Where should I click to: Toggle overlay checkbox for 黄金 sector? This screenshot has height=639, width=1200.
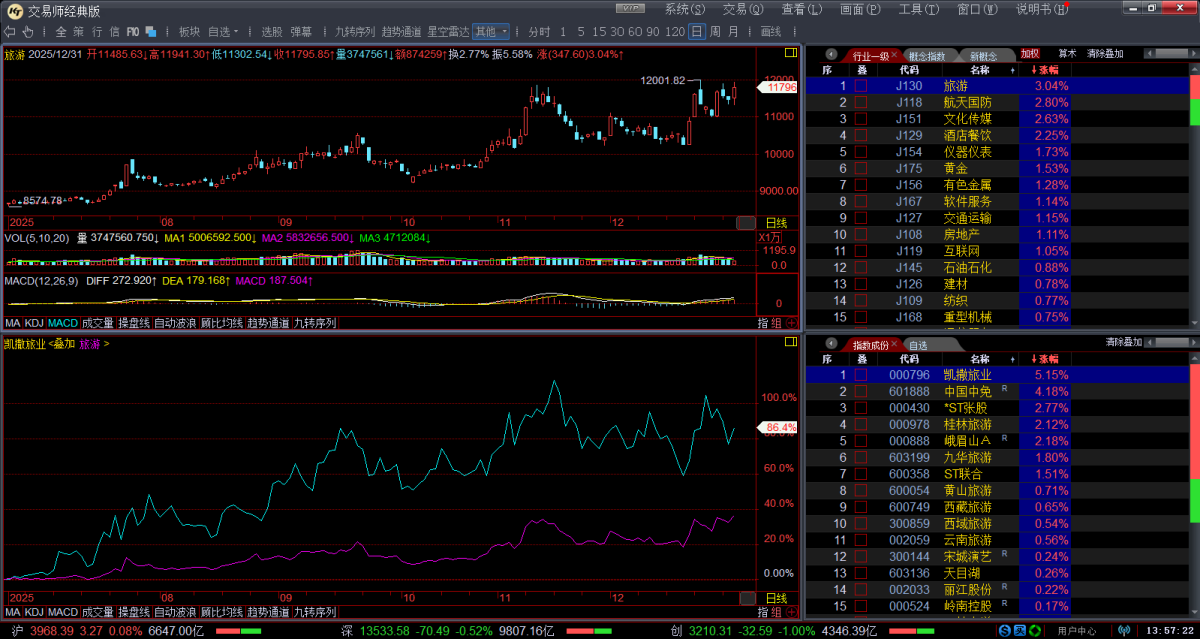[x=860, y=168]
